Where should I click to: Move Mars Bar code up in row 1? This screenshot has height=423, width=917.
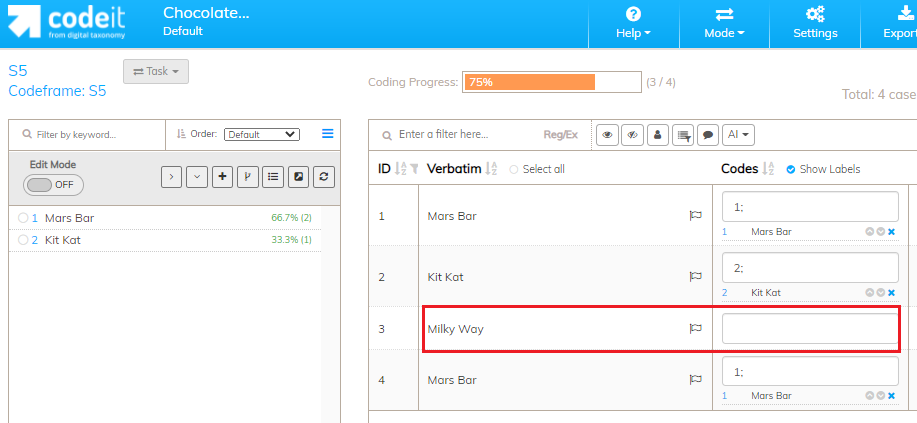870,232
